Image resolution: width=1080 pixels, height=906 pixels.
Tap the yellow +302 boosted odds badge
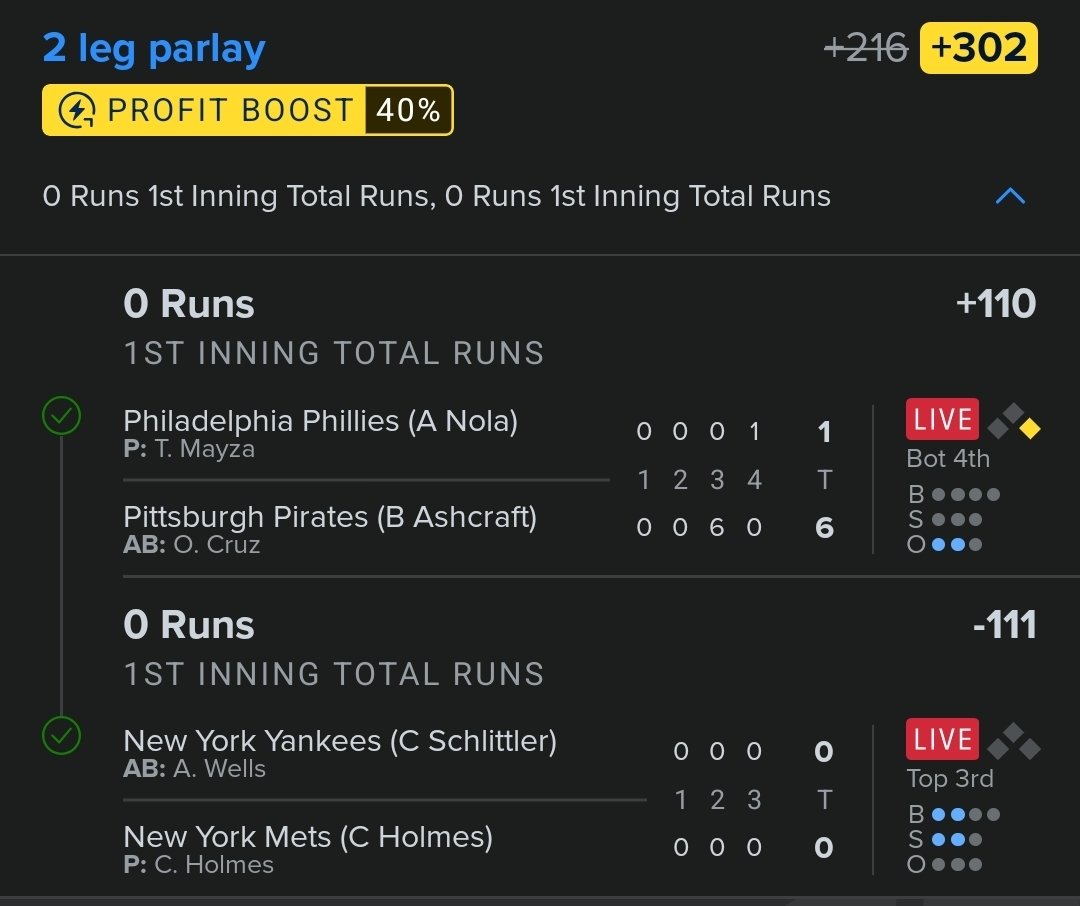[979, 48]
